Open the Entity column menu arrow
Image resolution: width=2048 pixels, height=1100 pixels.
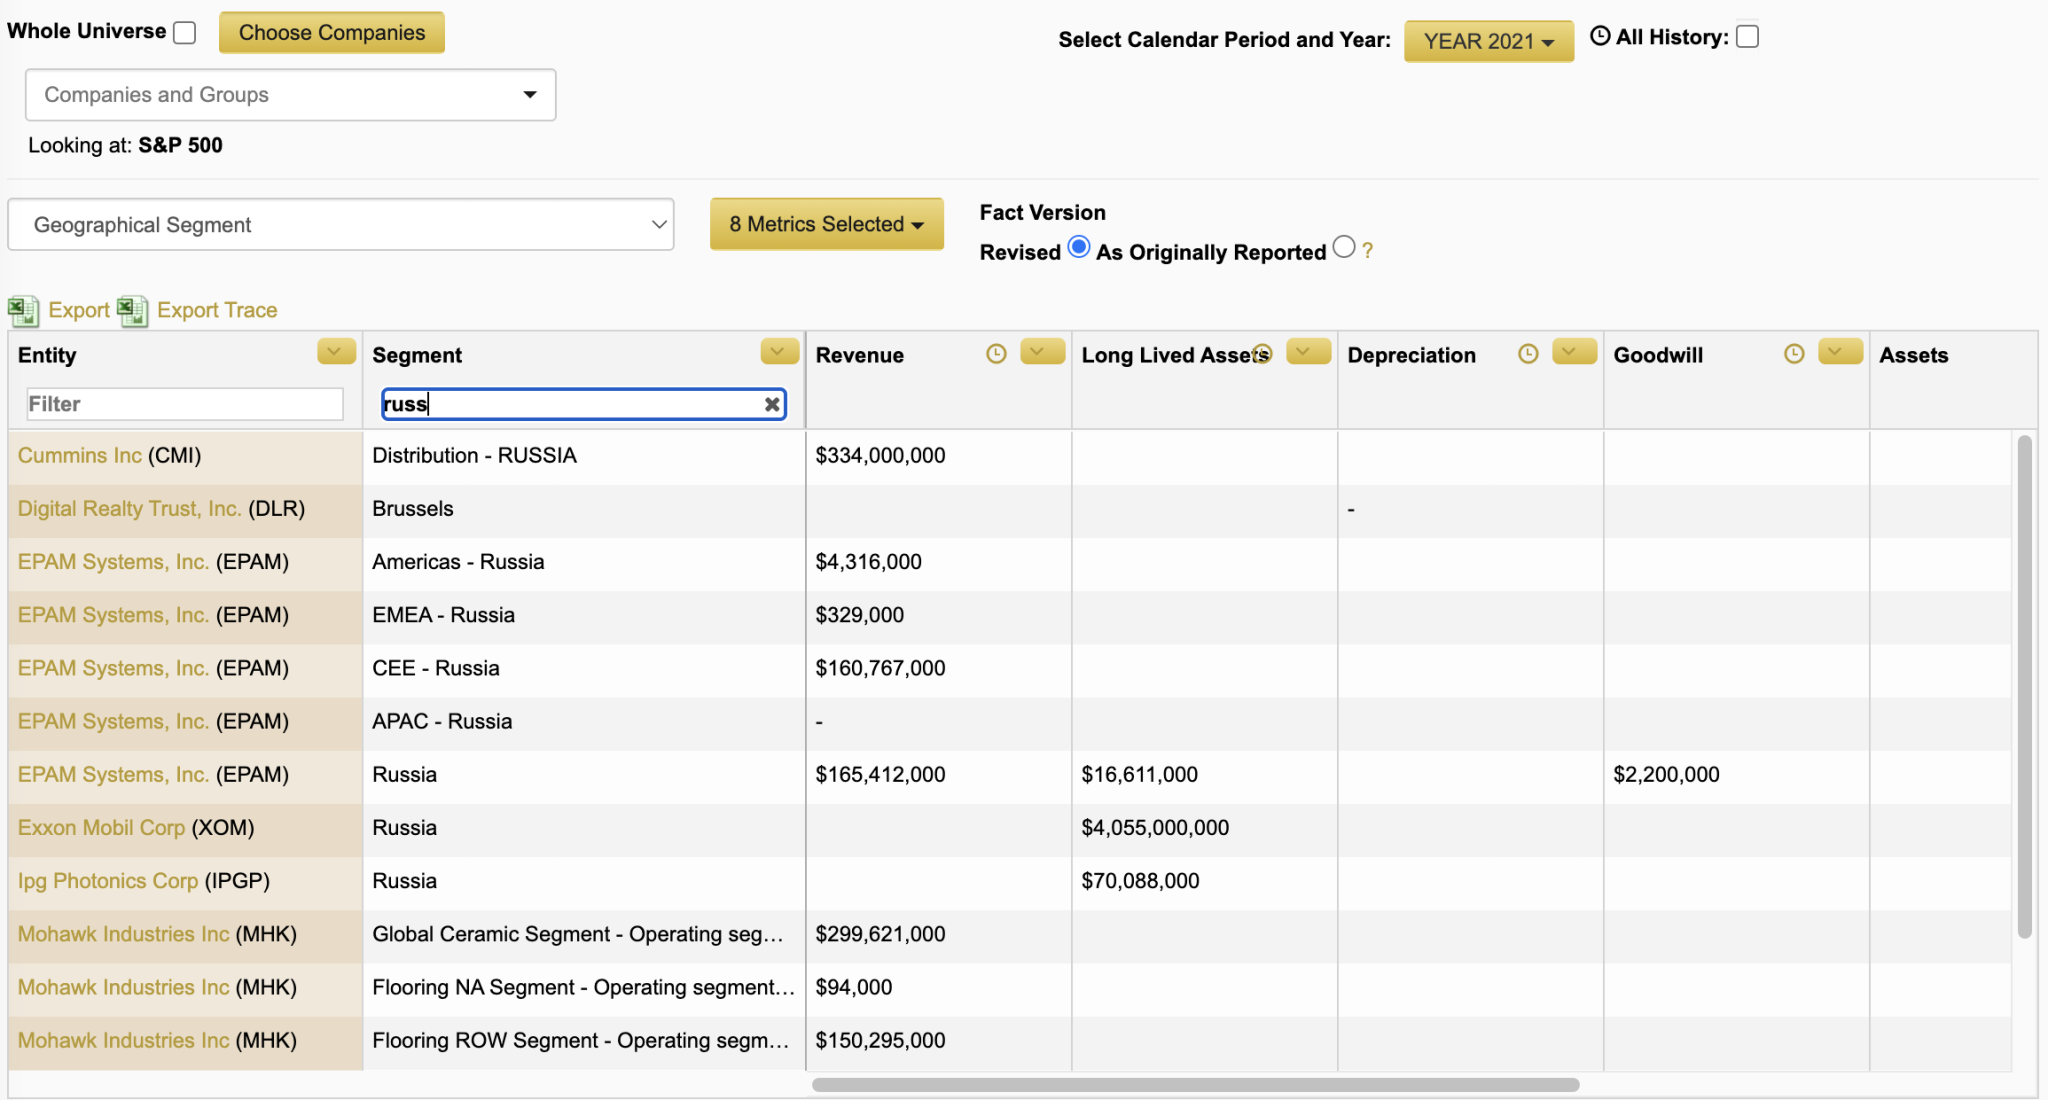pyautogui.click(x=336, y=352)
